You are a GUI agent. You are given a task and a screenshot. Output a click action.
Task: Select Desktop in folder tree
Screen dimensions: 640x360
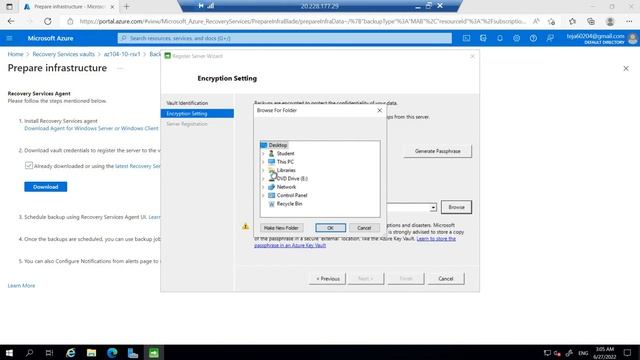[x=278, y=145]
